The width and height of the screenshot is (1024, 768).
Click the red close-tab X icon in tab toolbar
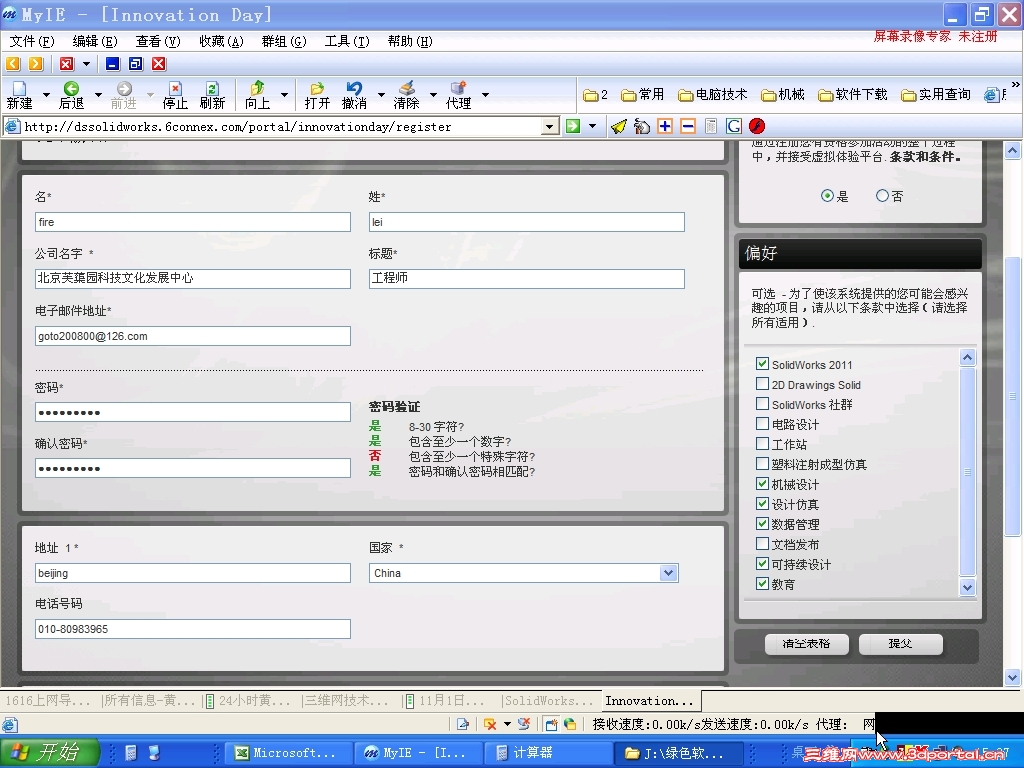[x=67, y=63]
